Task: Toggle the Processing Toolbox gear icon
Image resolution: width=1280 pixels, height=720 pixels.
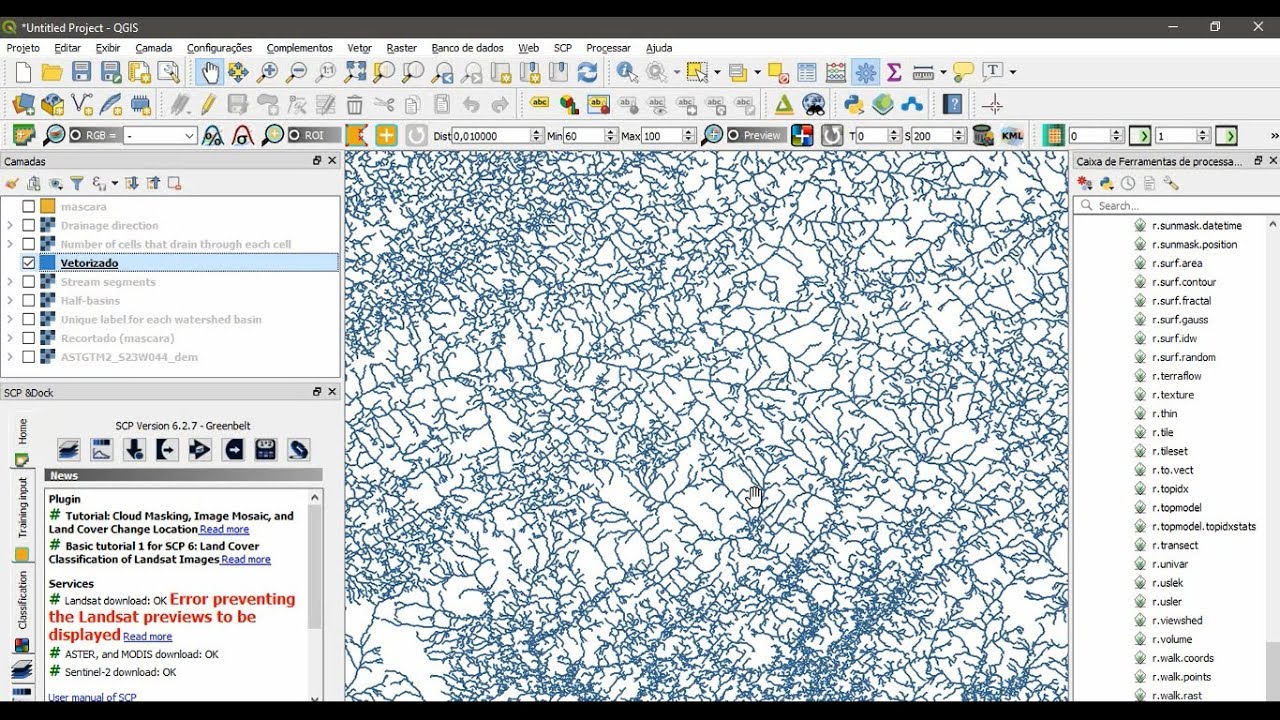Action: click(866, 72)
